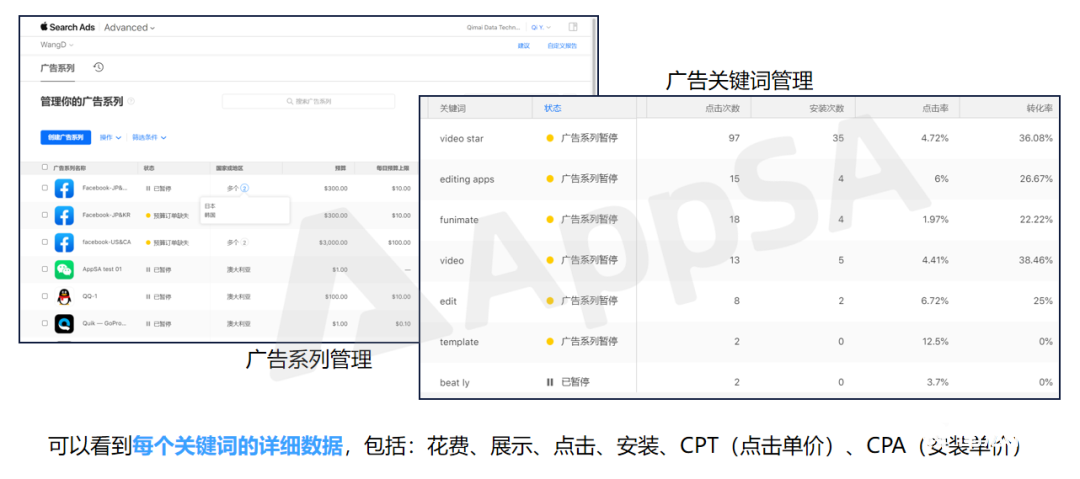Viewport: 1080px width, 479px height.
Task: Click the count badge beside 多个 in first row
Action: click(x=244, y=187)
